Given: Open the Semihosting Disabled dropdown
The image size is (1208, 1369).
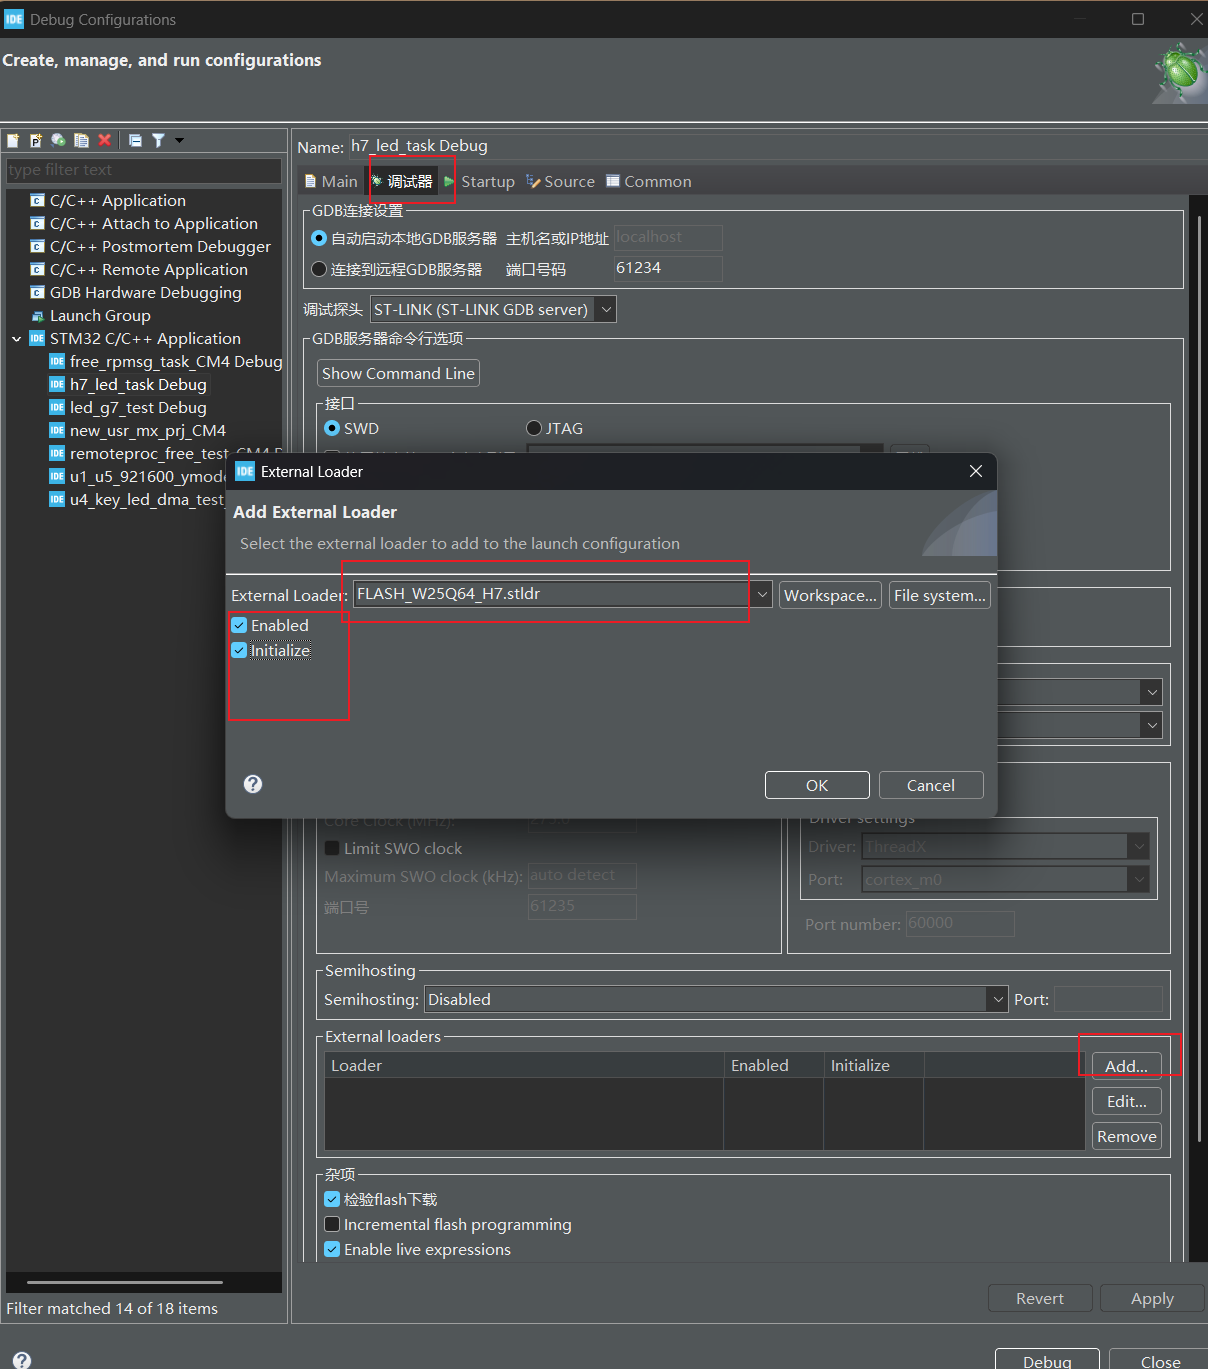Looking at the screenshot, I should pyautogui.click(x=997, y=999).
